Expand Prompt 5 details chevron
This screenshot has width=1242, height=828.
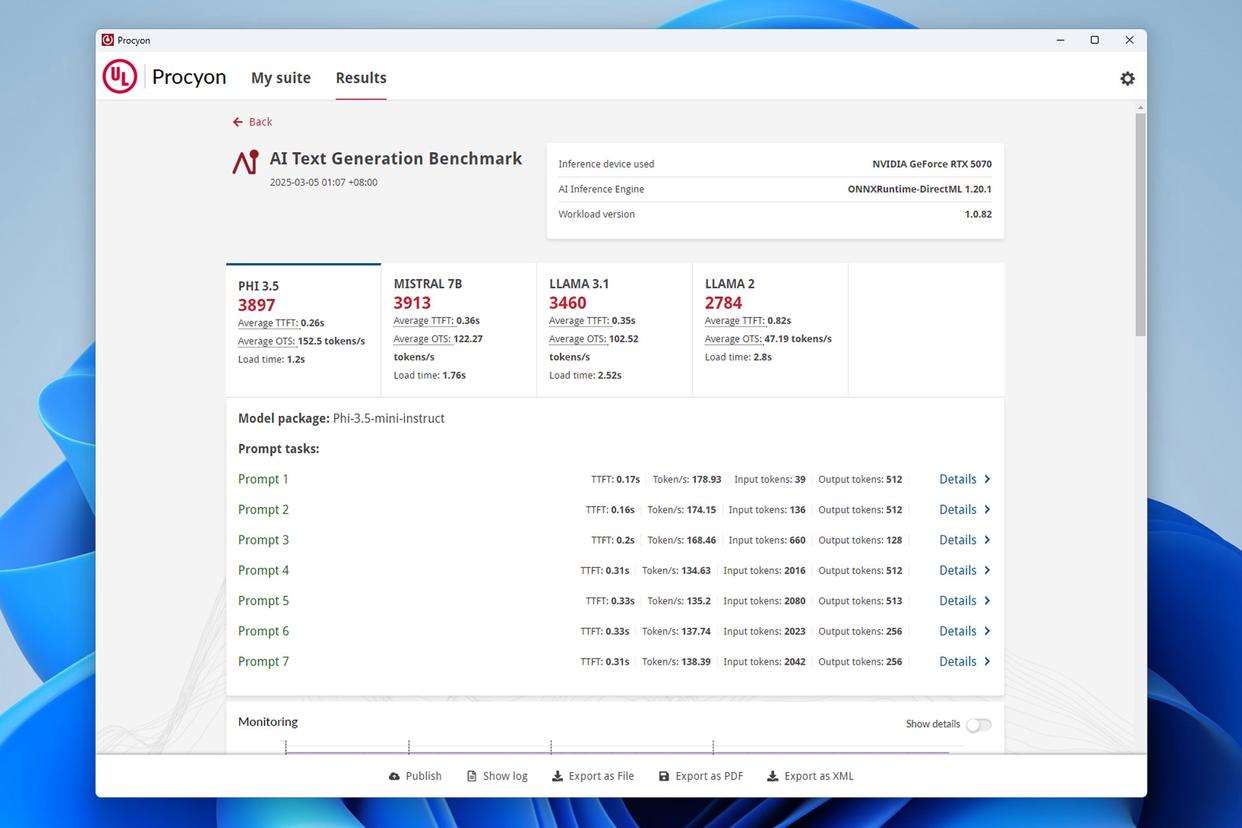coord(987,600)
